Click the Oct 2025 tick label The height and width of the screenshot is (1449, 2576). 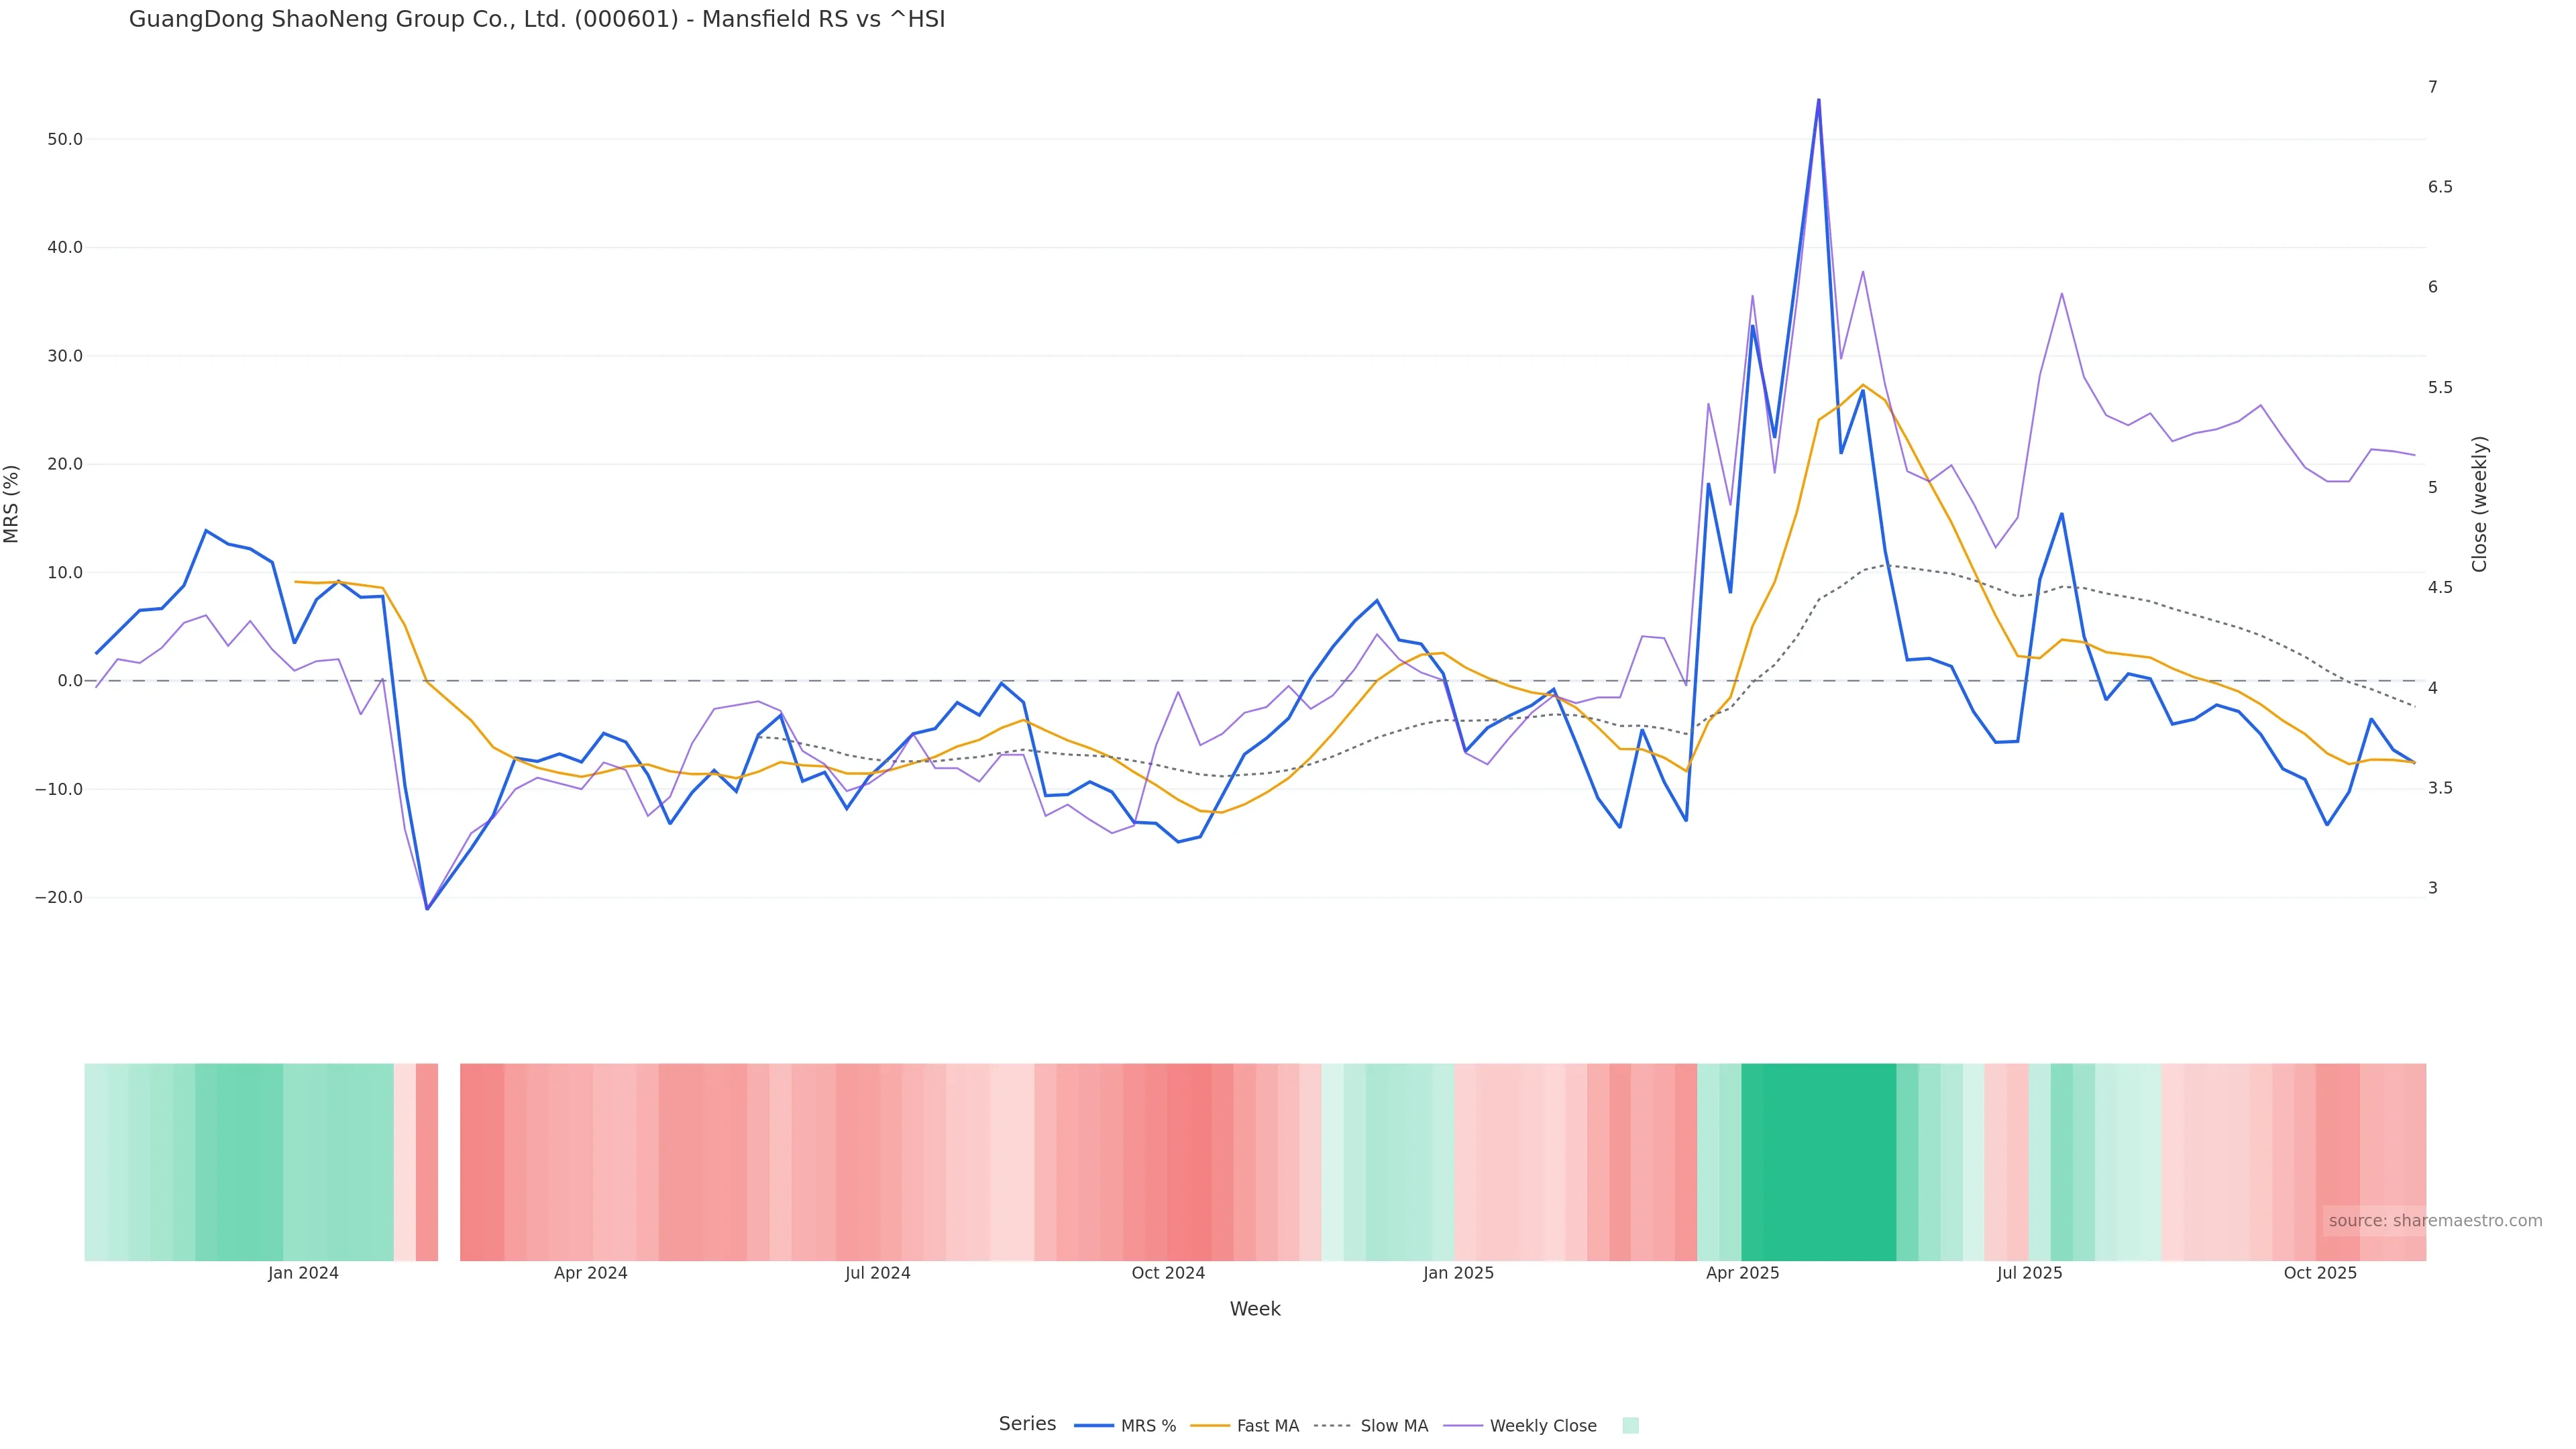point(2320,1273)
